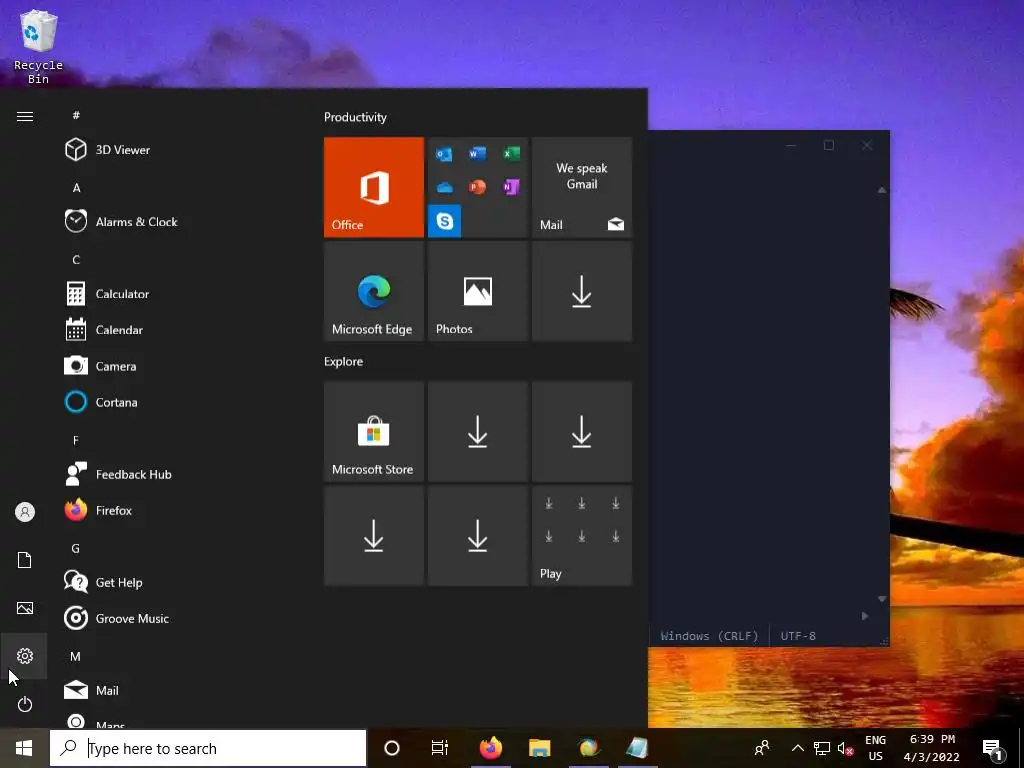The height and width of the screenshot is (768, 1024).
Task: Click the Power button in Start sidebar
Action: click(x=25, y=704)
